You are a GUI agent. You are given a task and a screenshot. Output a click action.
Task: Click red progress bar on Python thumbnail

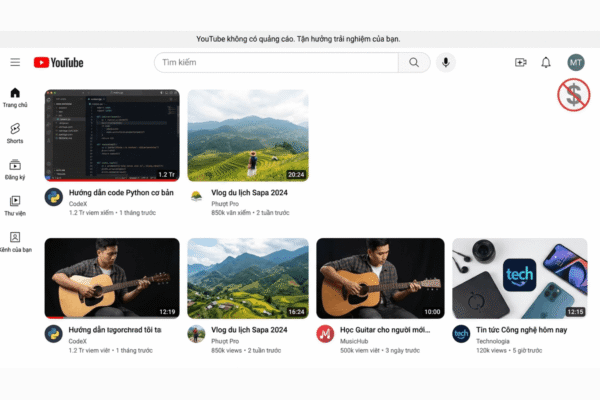112,180
